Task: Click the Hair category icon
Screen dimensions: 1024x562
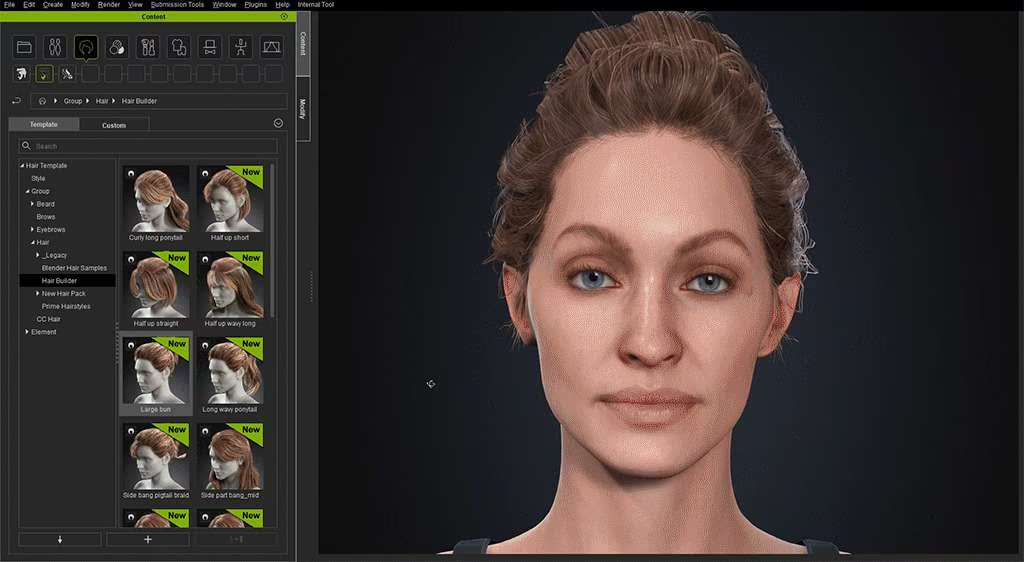Action: pos(86,47)
